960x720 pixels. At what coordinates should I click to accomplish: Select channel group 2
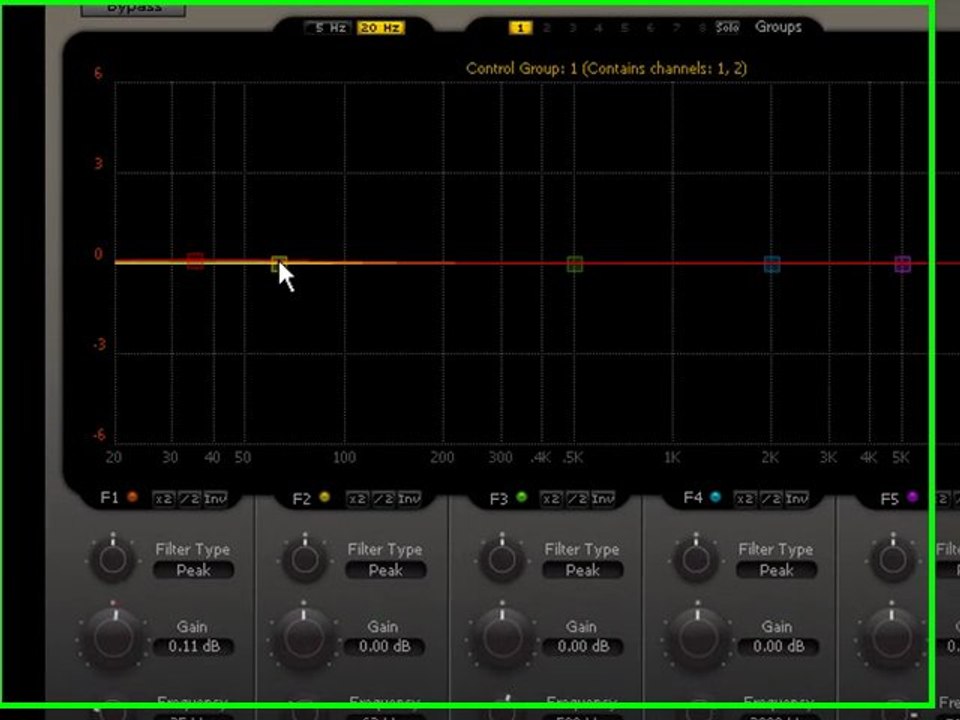click(x=547, y=28)
